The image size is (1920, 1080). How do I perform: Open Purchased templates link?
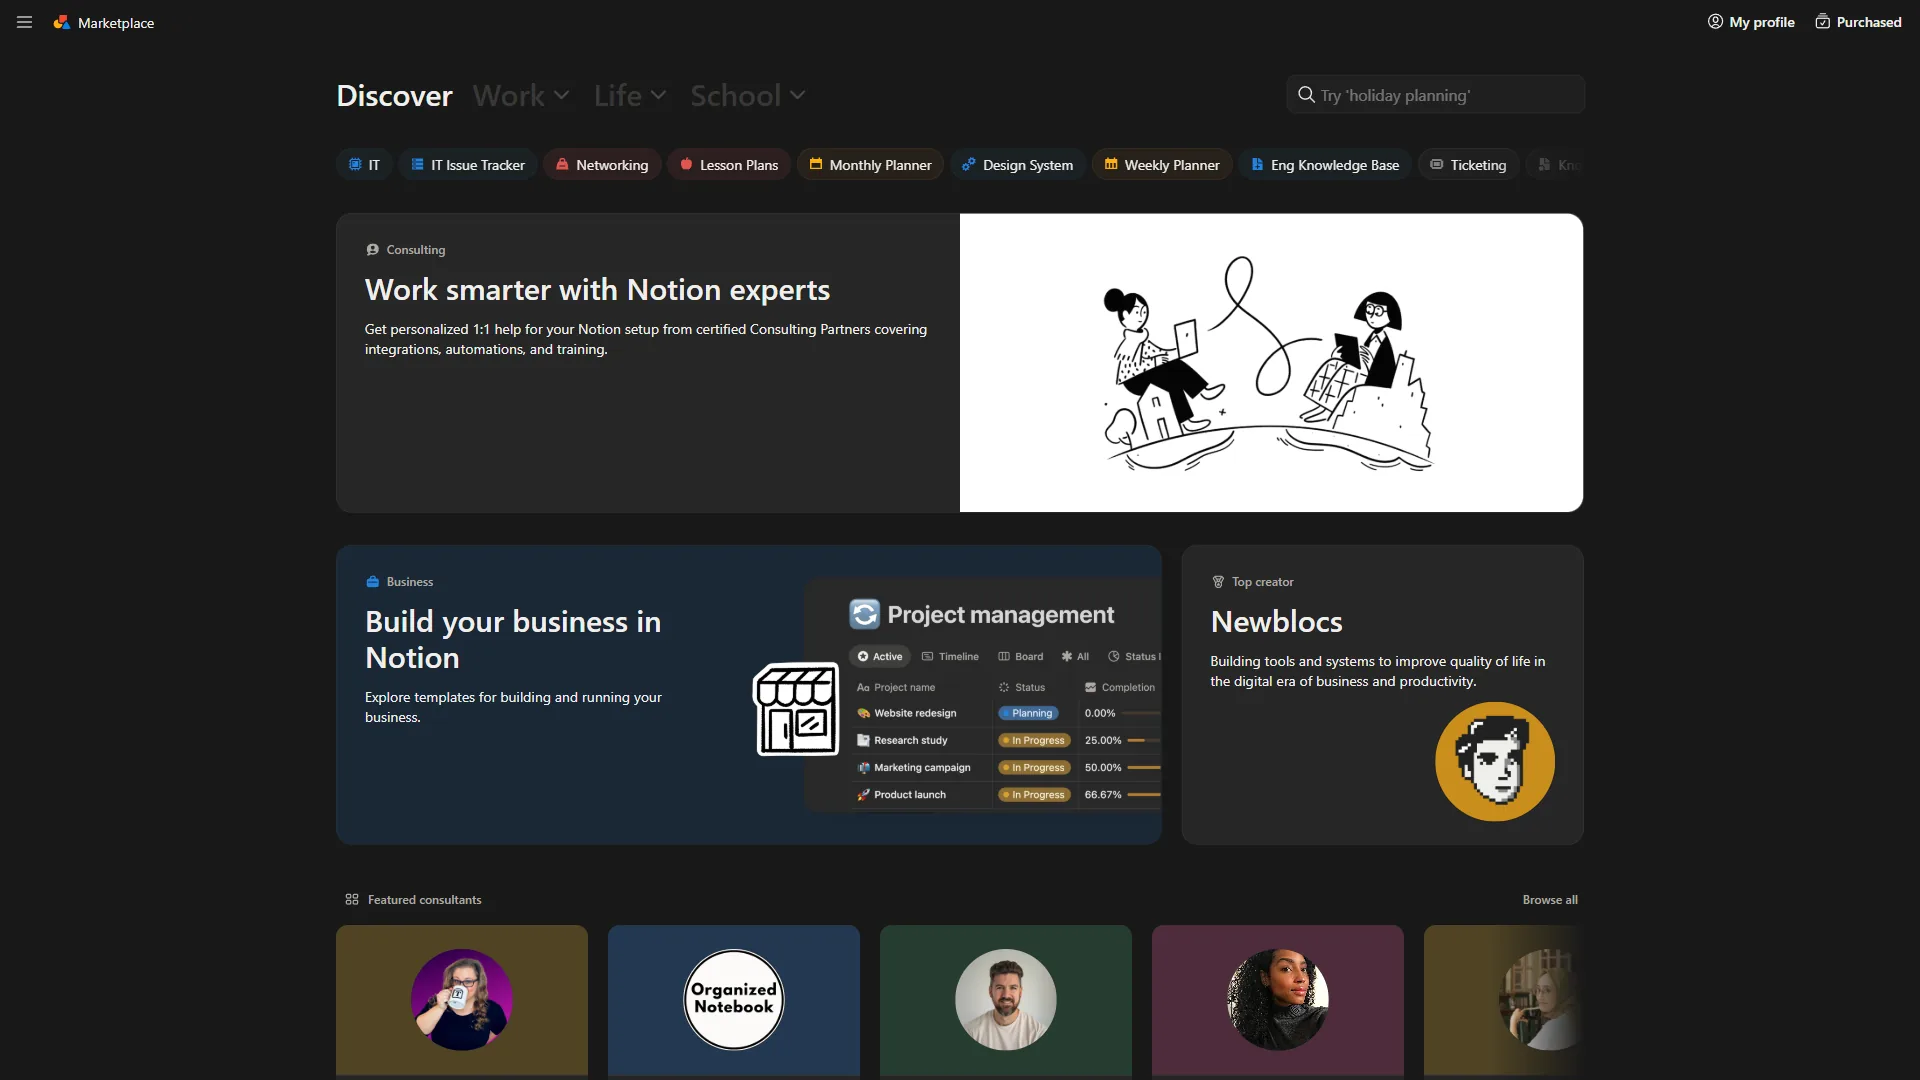(x=1858, y=22)
